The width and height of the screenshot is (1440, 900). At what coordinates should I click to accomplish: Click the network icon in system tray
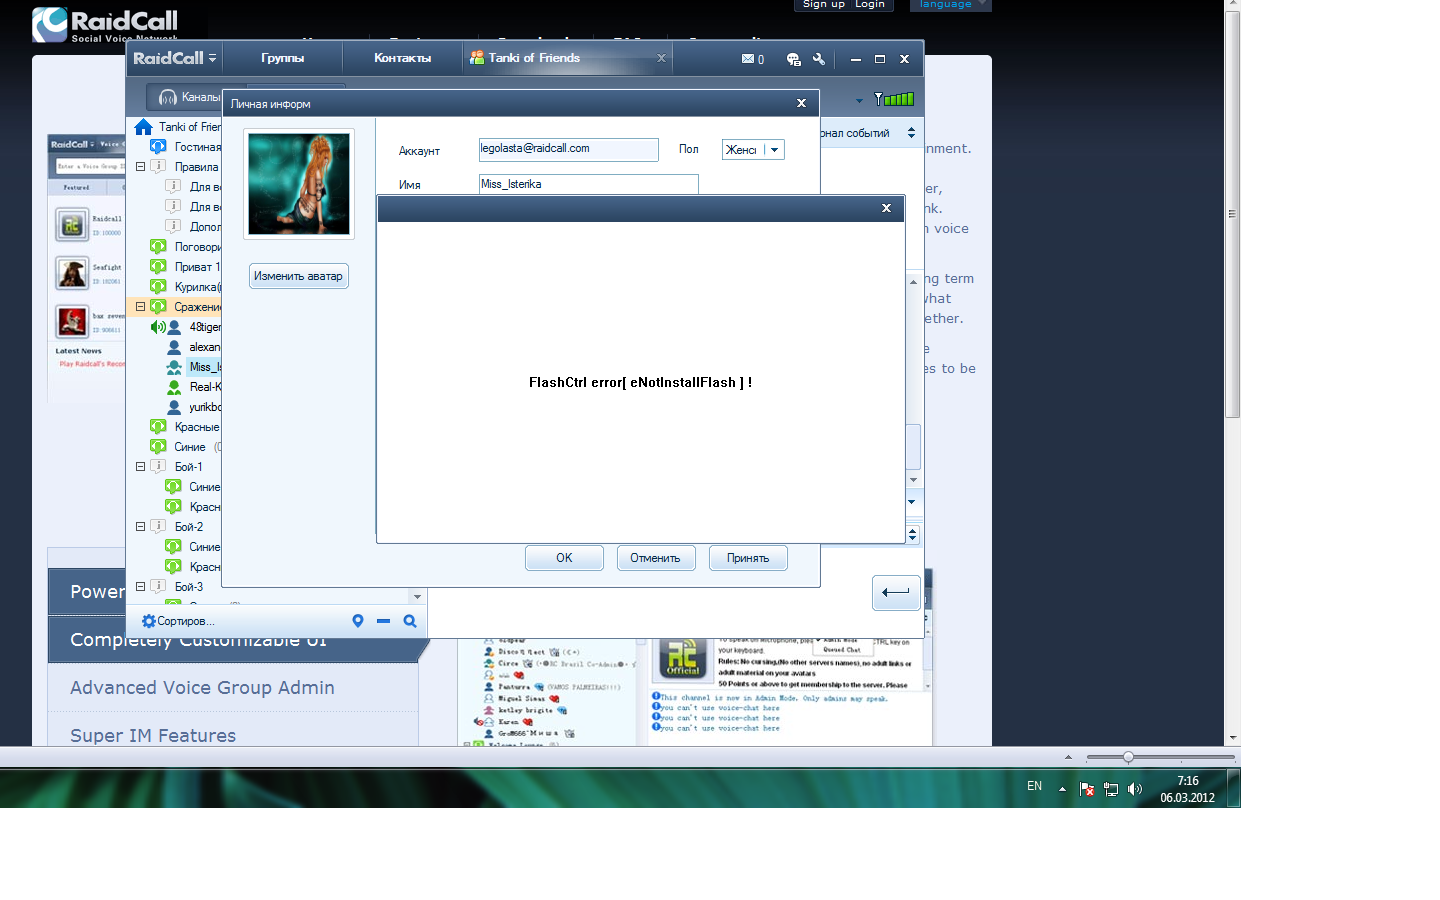click(1111, 789)
